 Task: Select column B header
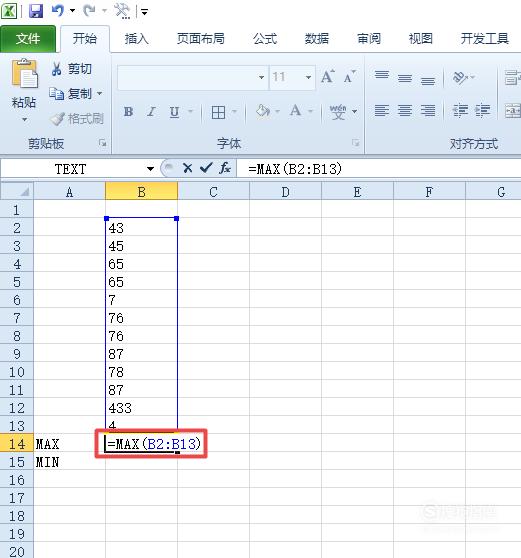pyautogui.click(x=141, y=192)
